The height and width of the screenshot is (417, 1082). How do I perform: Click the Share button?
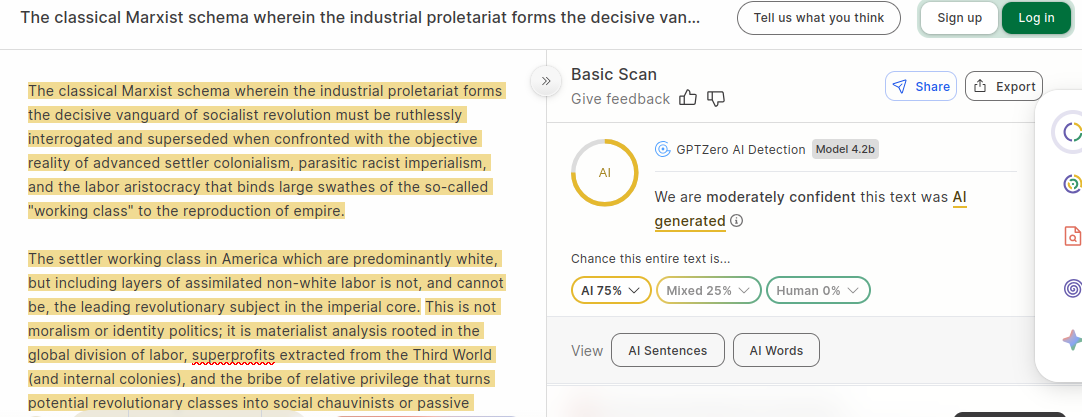(921, 87)
